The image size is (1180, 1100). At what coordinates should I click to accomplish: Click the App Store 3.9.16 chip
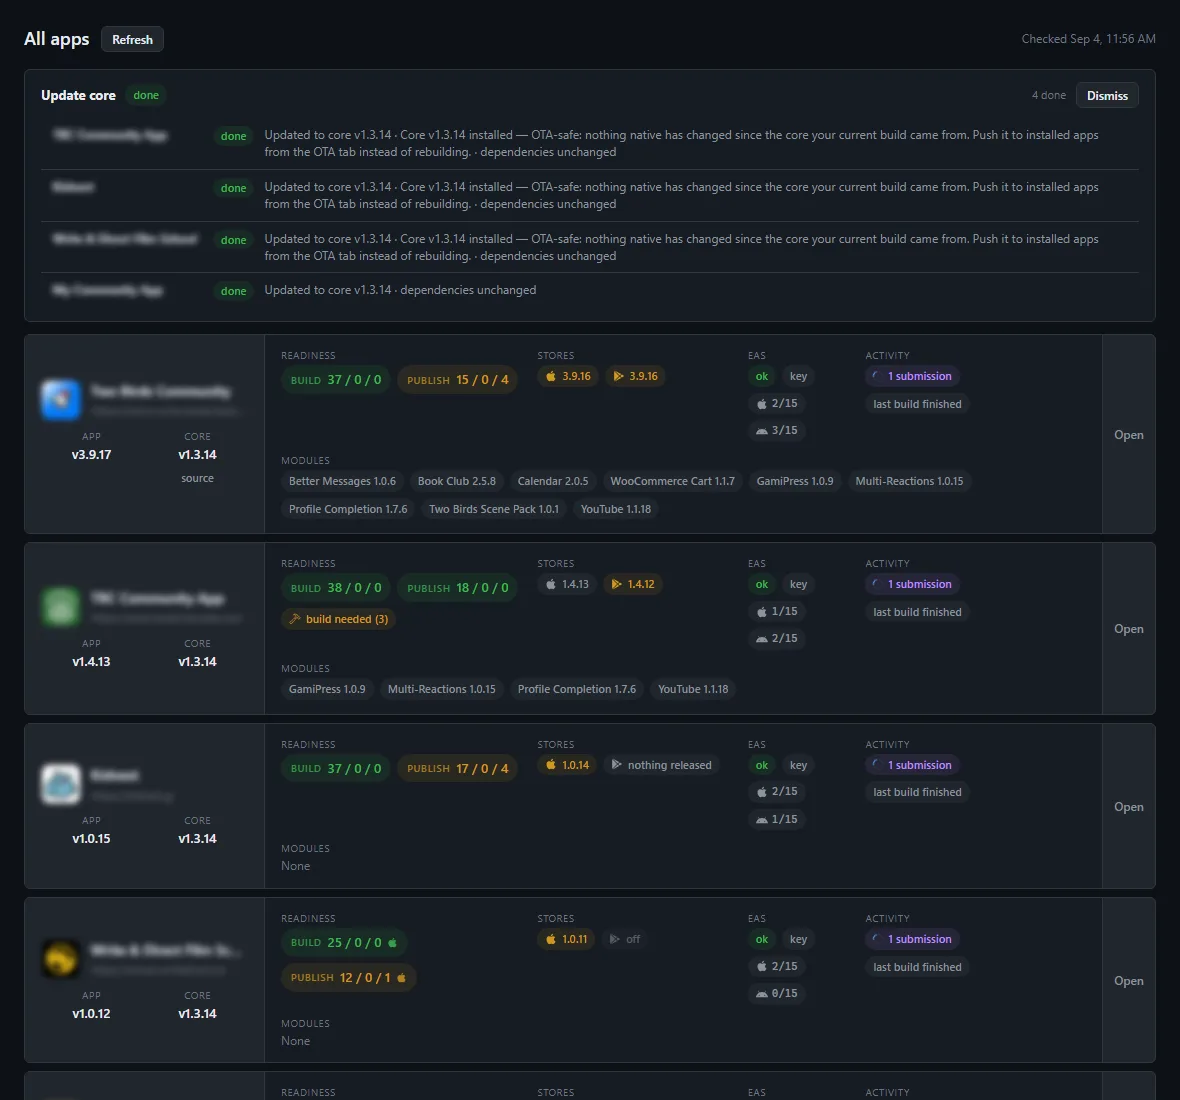pos(568,376)
